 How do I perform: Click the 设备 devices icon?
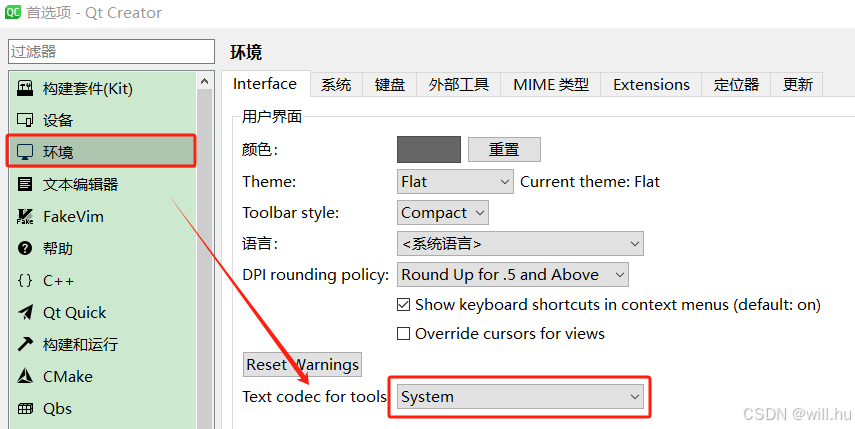click(25, 120)
